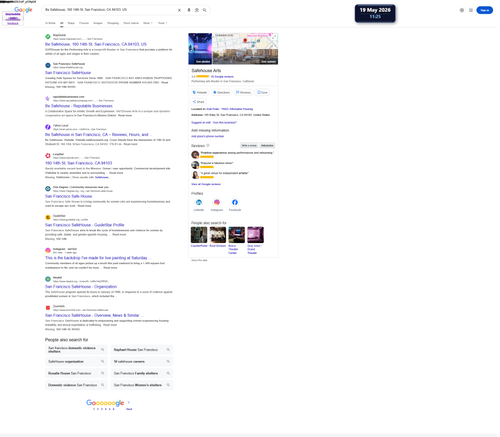Expand the map with the fullscreen icon
The image size is (500, 437).
(274, 37)
